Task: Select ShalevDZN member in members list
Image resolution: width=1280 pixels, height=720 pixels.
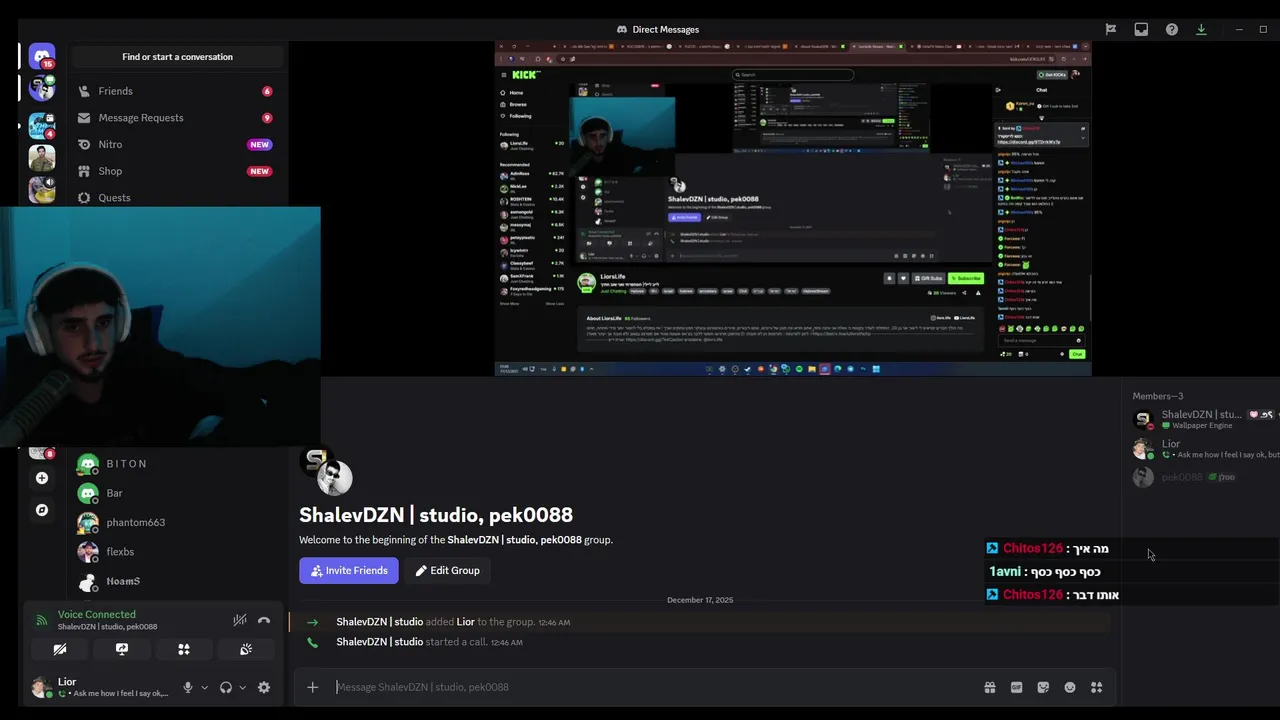Action: coord(1201,419)
